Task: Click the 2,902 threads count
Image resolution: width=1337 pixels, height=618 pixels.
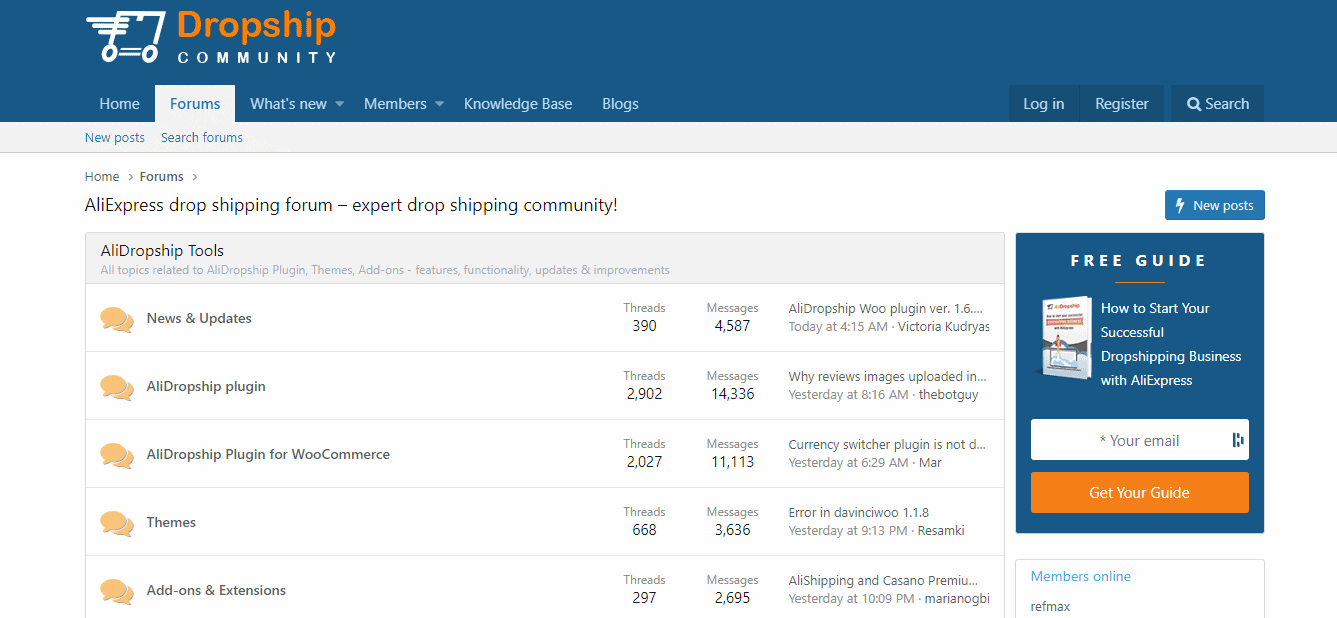Action: tap(644, 394)
